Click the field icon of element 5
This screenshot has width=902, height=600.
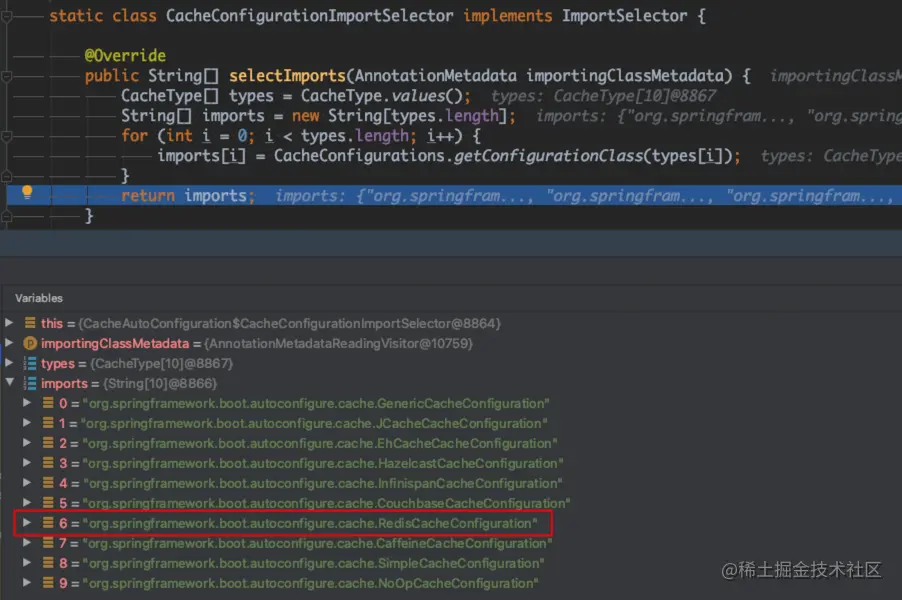click(48, 503)
